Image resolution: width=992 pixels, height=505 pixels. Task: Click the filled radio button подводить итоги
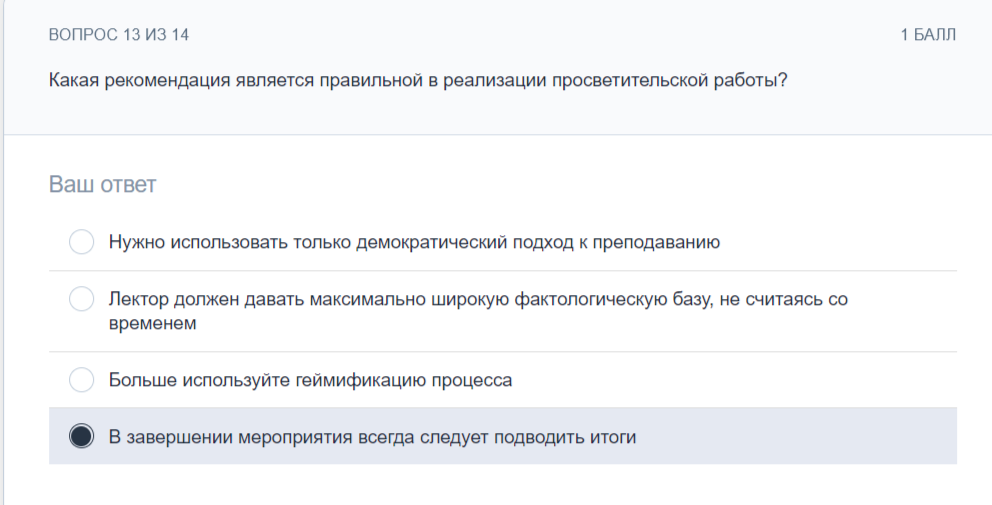tap(82, 436)
